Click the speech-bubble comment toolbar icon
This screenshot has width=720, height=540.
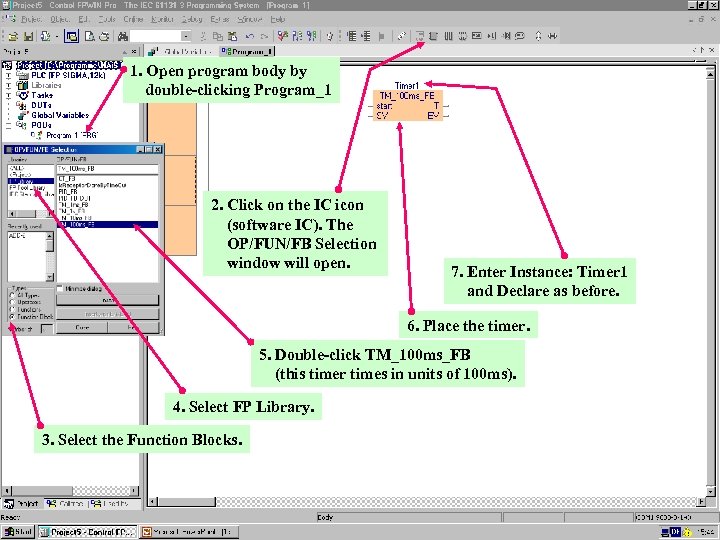click(x=519, y=36)
